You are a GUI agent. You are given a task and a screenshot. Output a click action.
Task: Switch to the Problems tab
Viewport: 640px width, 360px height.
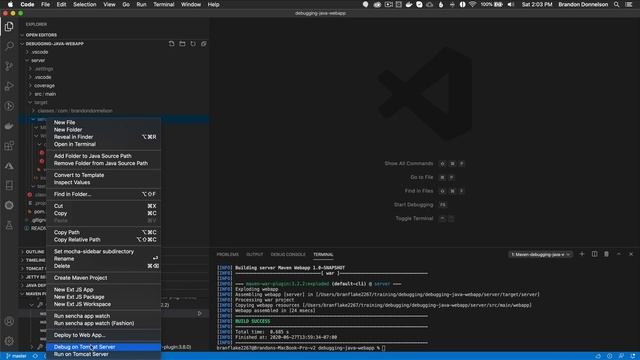[227, 254]
